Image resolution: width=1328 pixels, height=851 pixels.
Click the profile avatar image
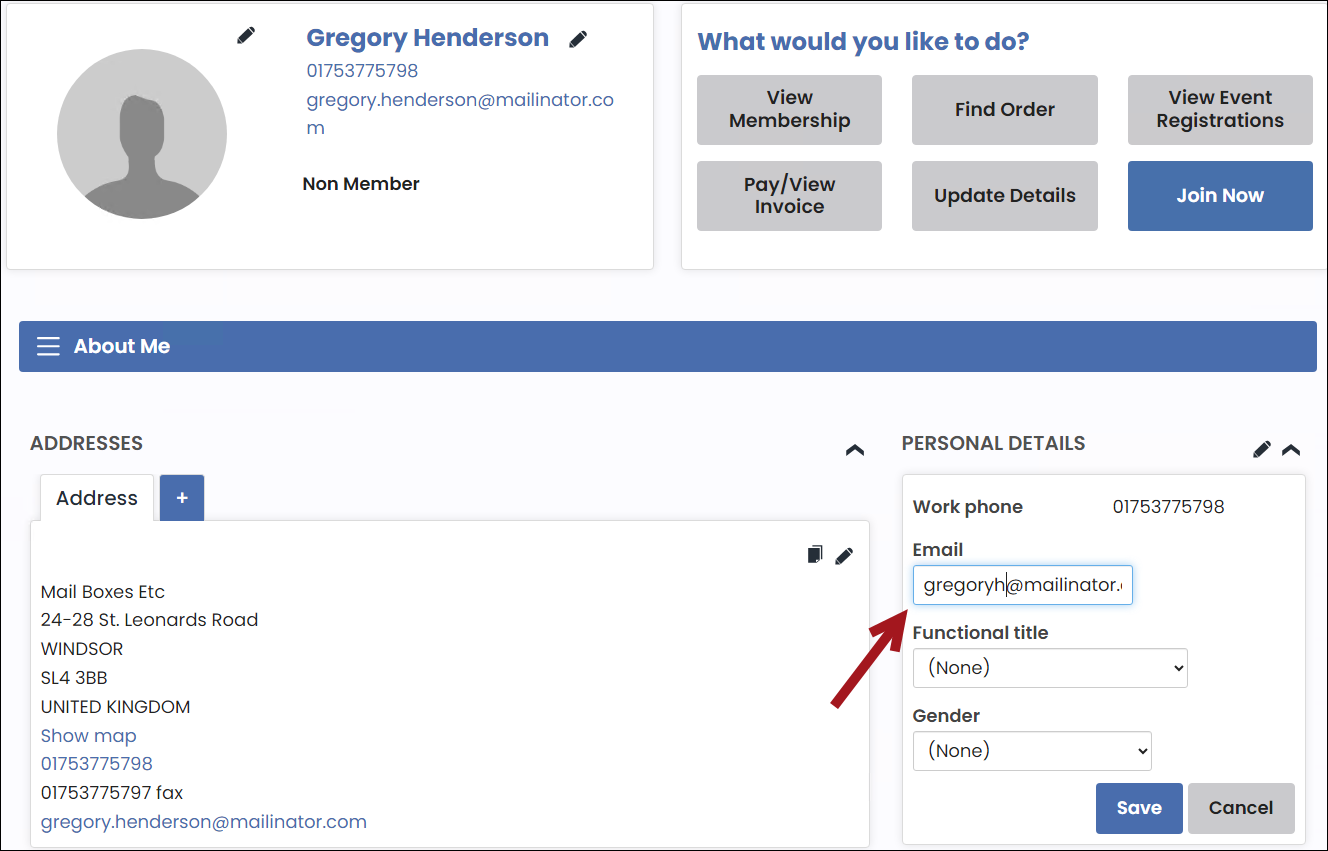[x=142, y=134]
